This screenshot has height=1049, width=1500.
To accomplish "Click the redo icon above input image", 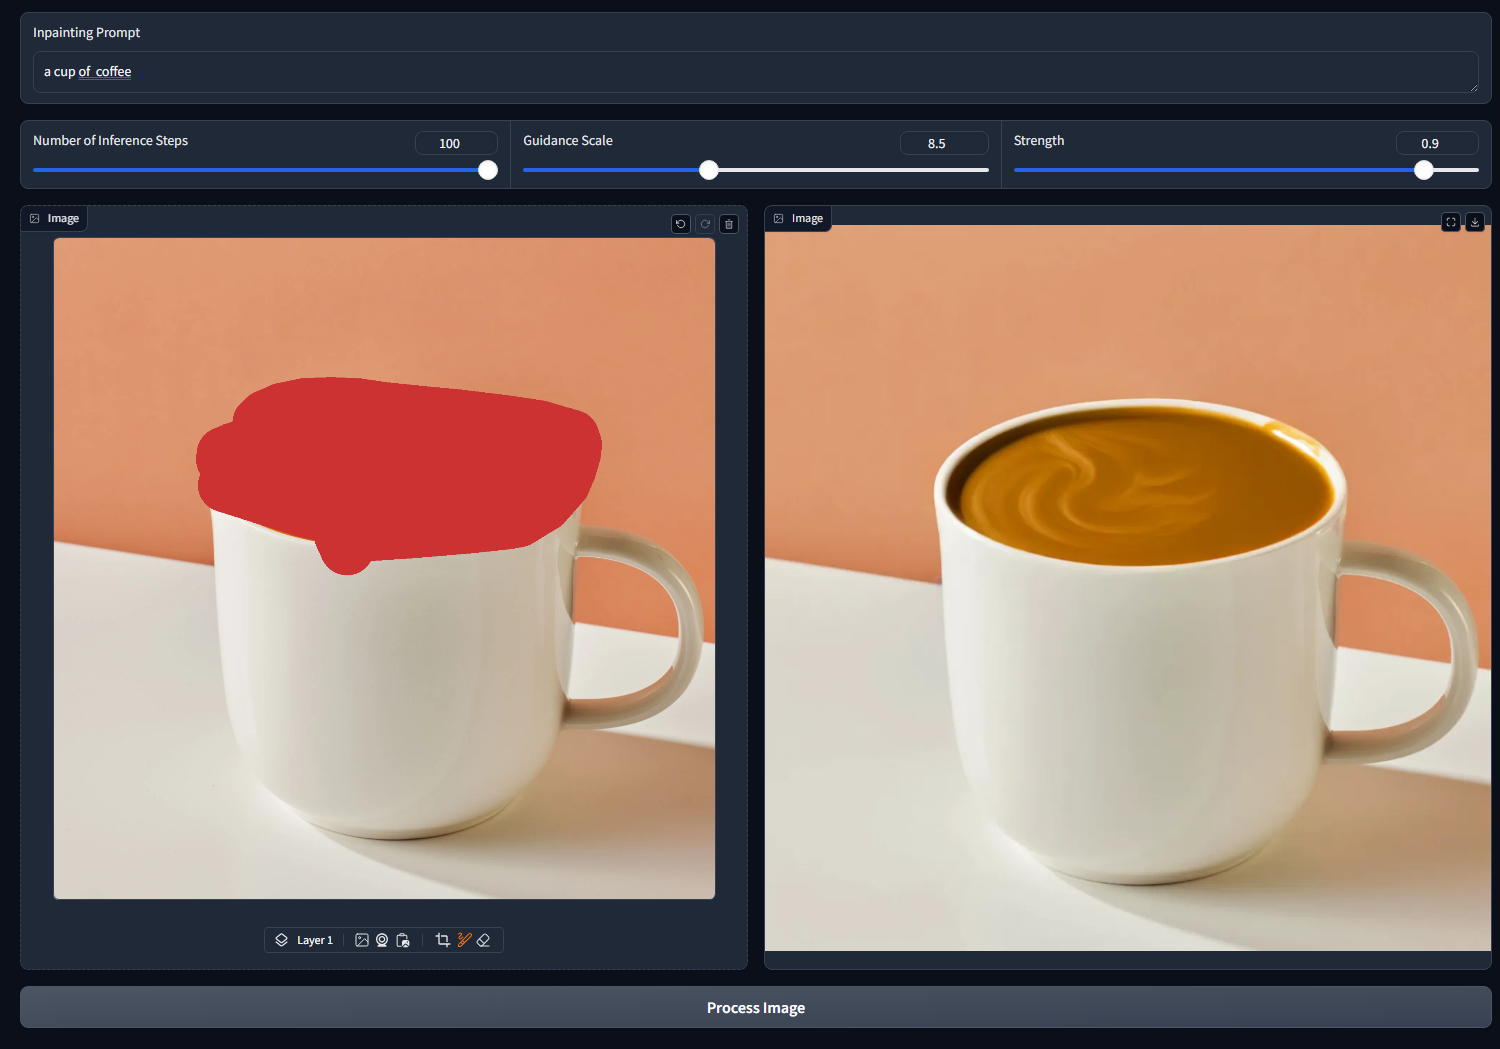I will click(705, 224).
